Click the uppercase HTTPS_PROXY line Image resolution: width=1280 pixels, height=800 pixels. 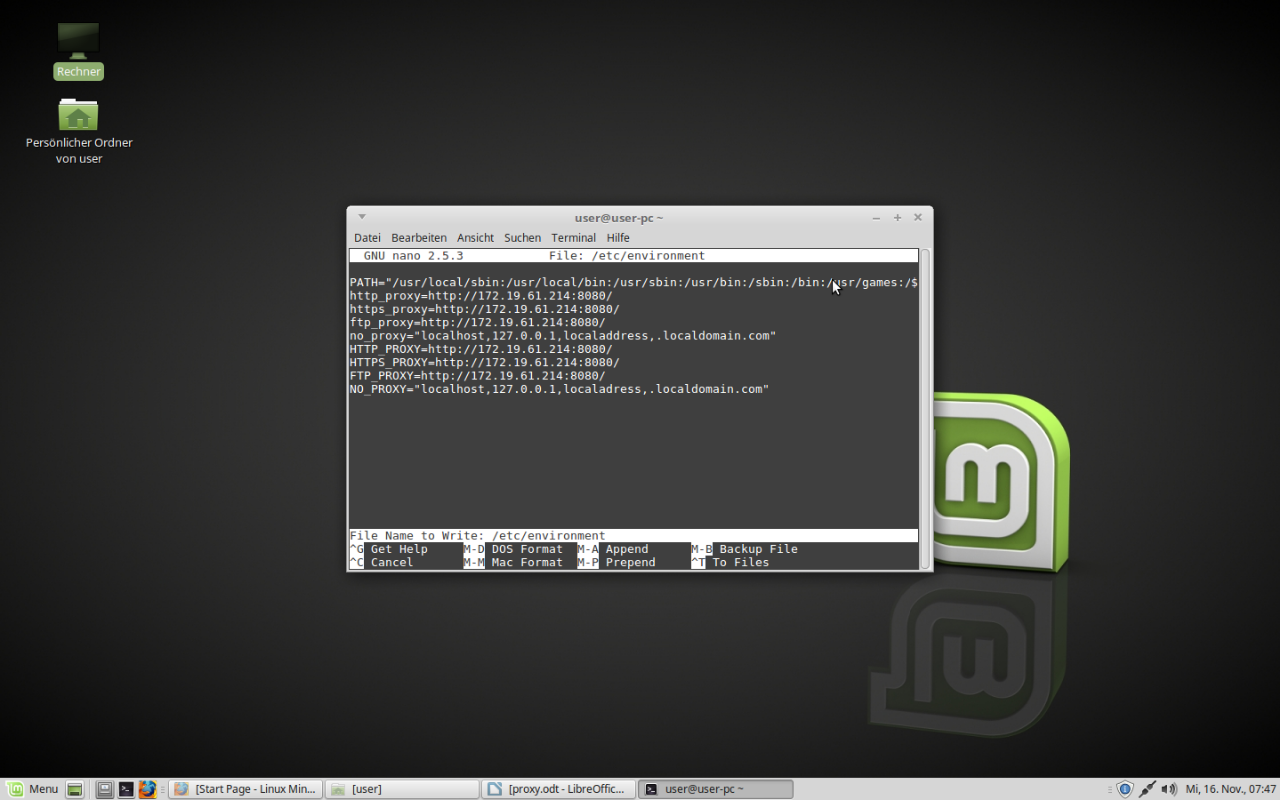(x=485, y=363)
